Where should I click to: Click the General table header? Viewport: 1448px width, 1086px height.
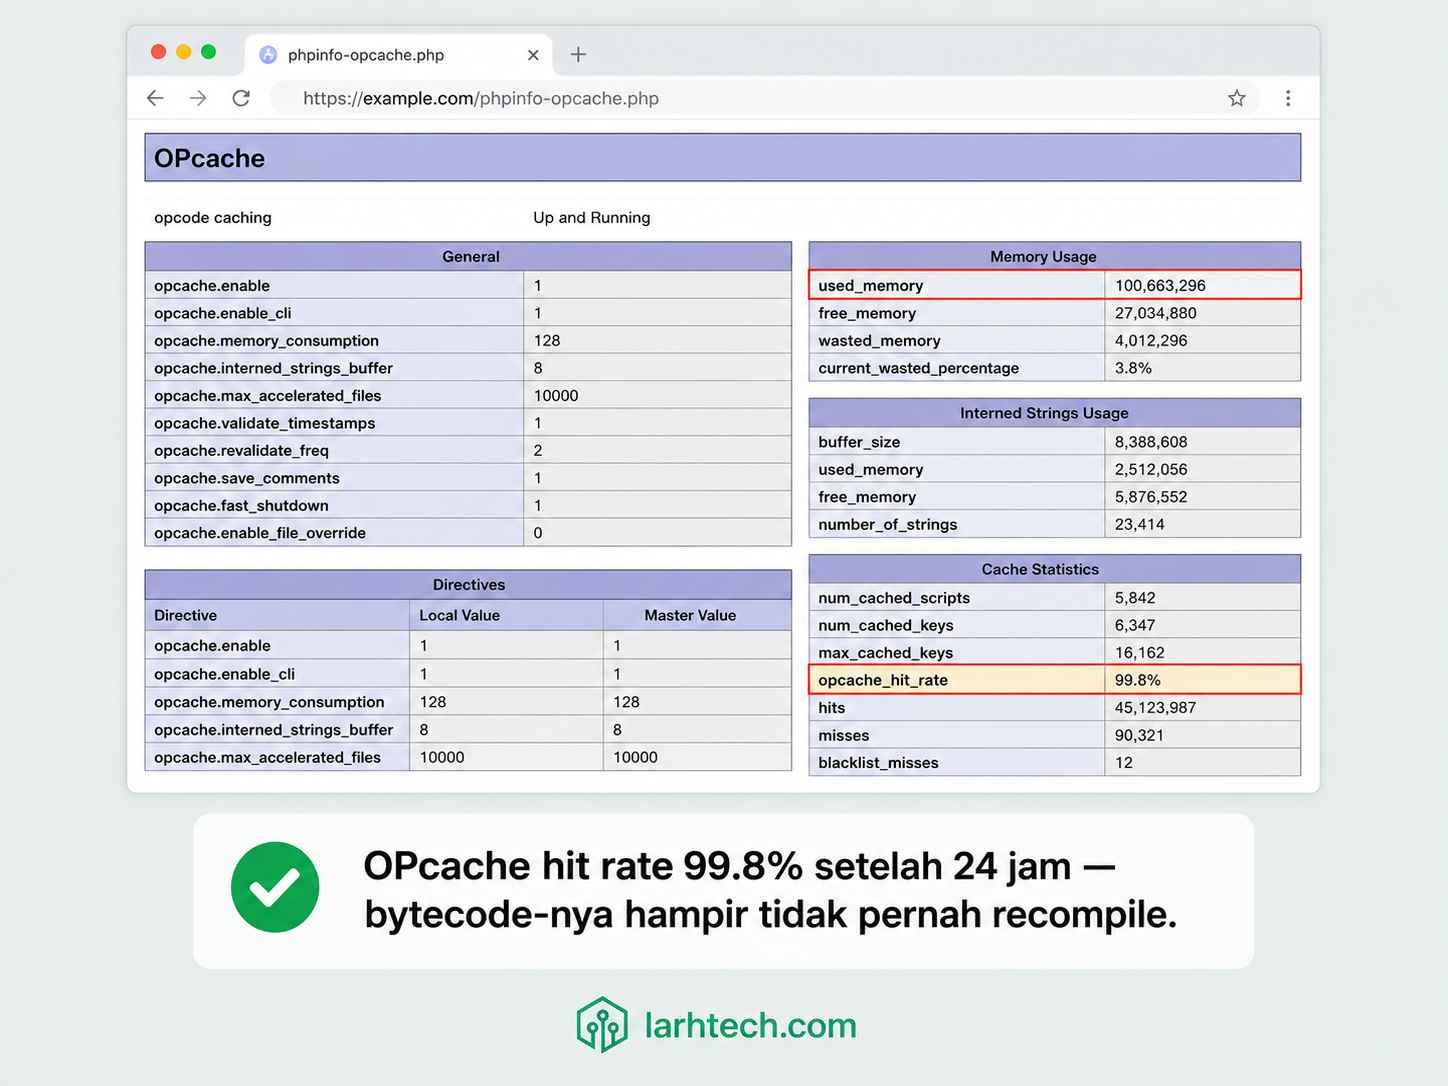click(x=468, y=256)
